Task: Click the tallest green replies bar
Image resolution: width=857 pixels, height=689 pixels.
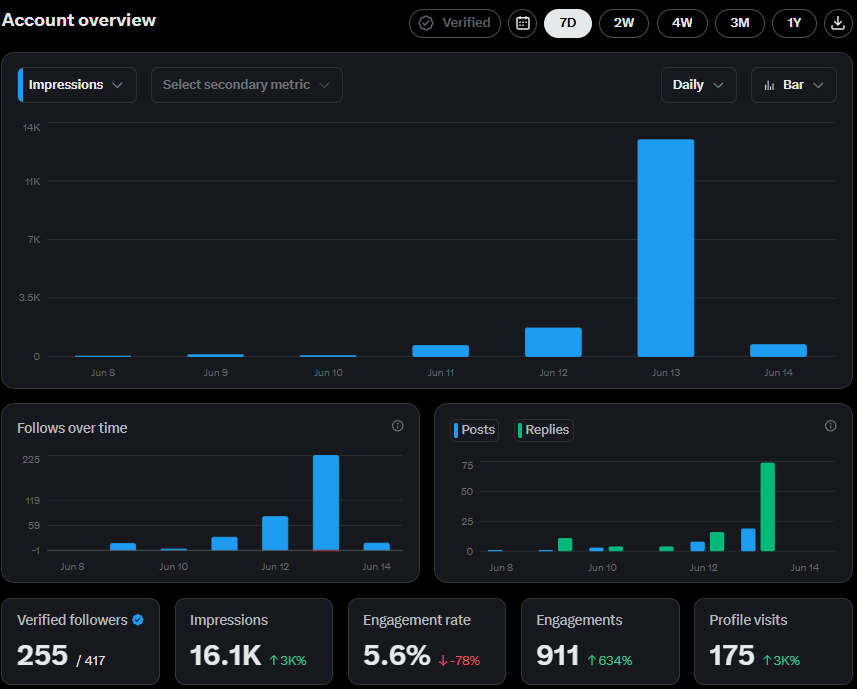Action: point(767,507)
